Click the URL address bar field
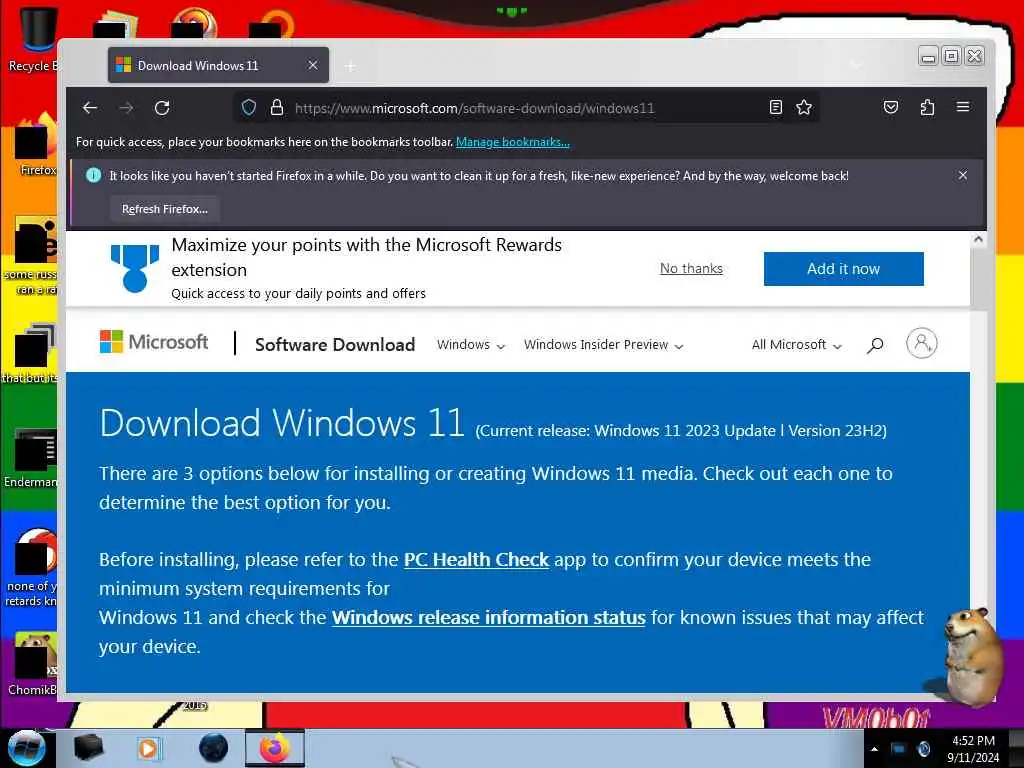Screen dimensions: 1024x768 [526, 108]
